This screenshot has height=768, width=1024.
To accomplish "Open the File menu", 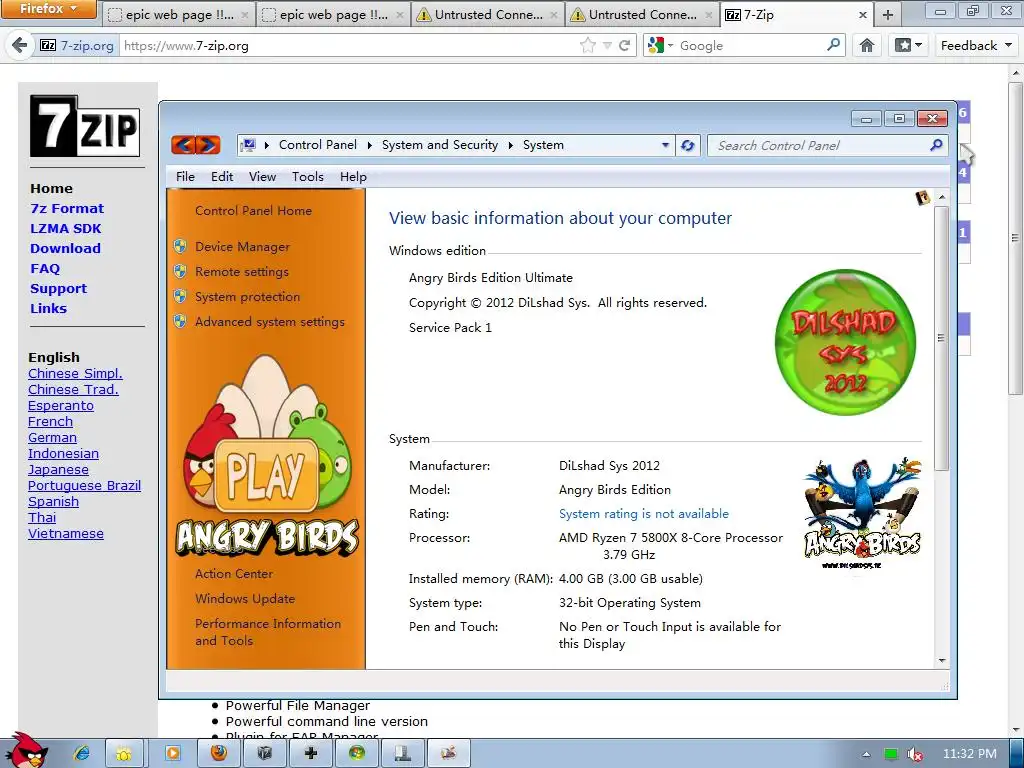I will (x=185, y=176).
